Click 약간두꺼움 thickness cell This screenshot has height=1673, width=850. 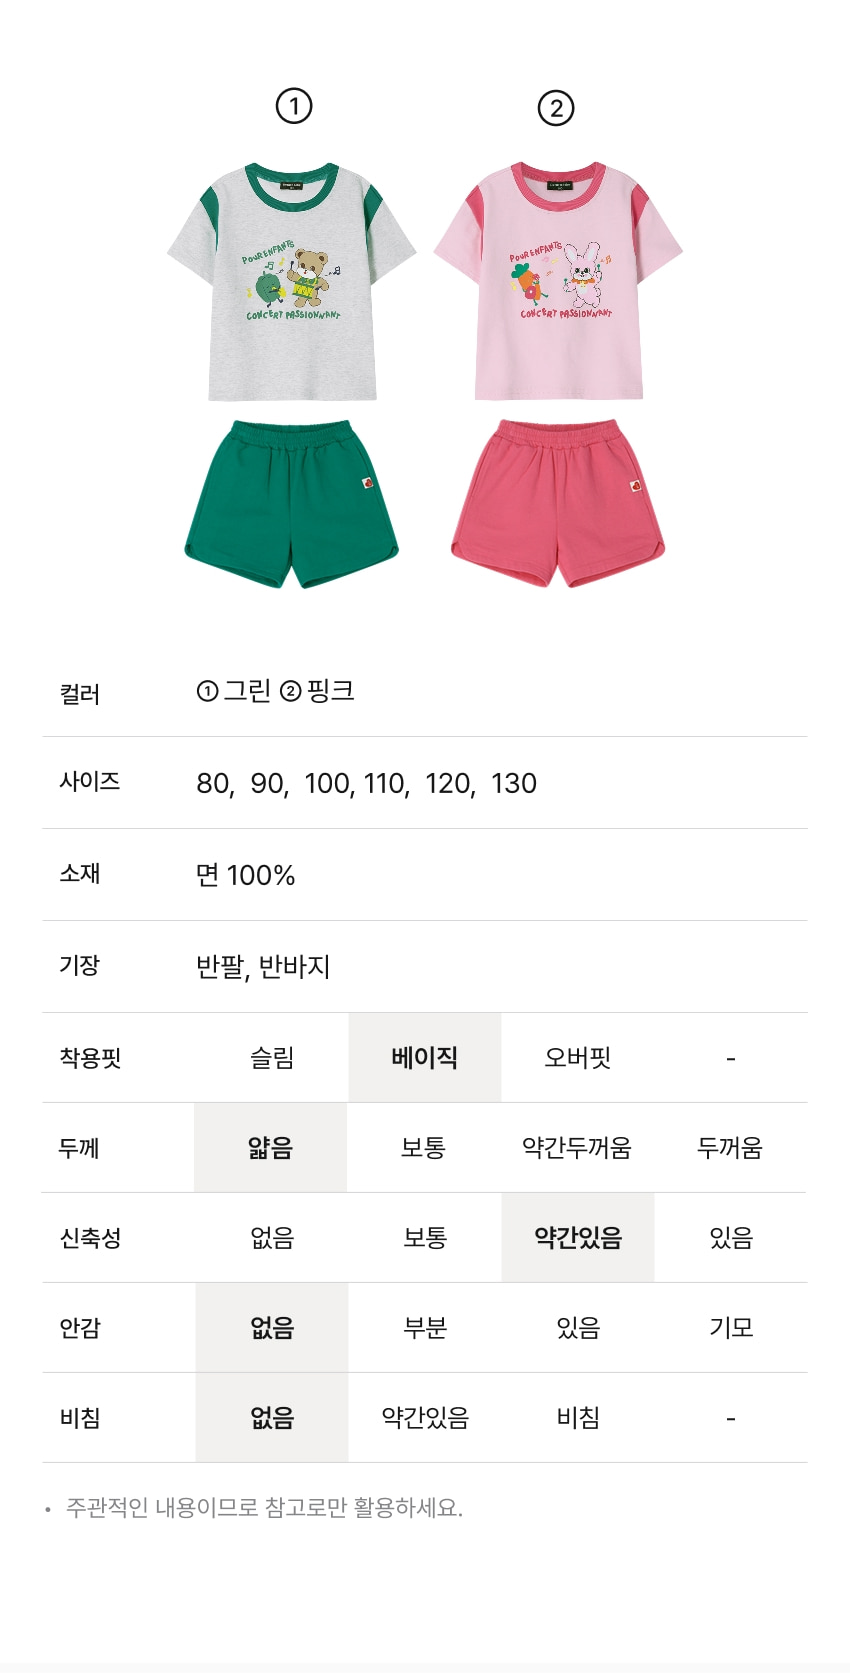point(577,1147)
